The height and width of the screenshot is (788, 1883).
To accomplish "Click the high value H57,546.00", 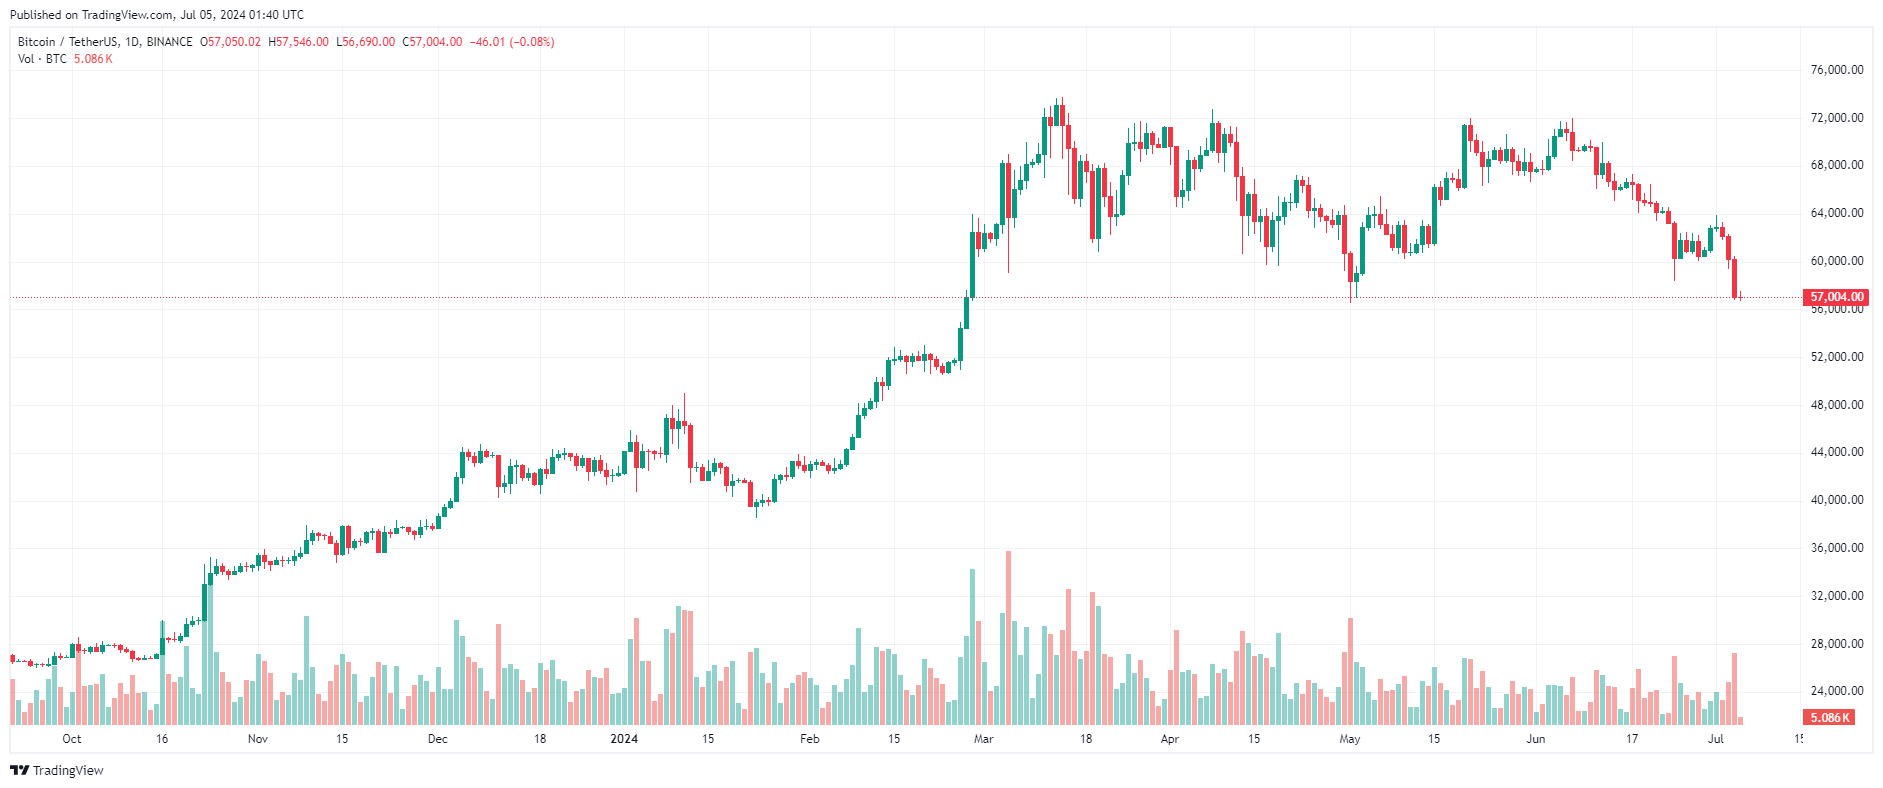I will pos(298,42).
